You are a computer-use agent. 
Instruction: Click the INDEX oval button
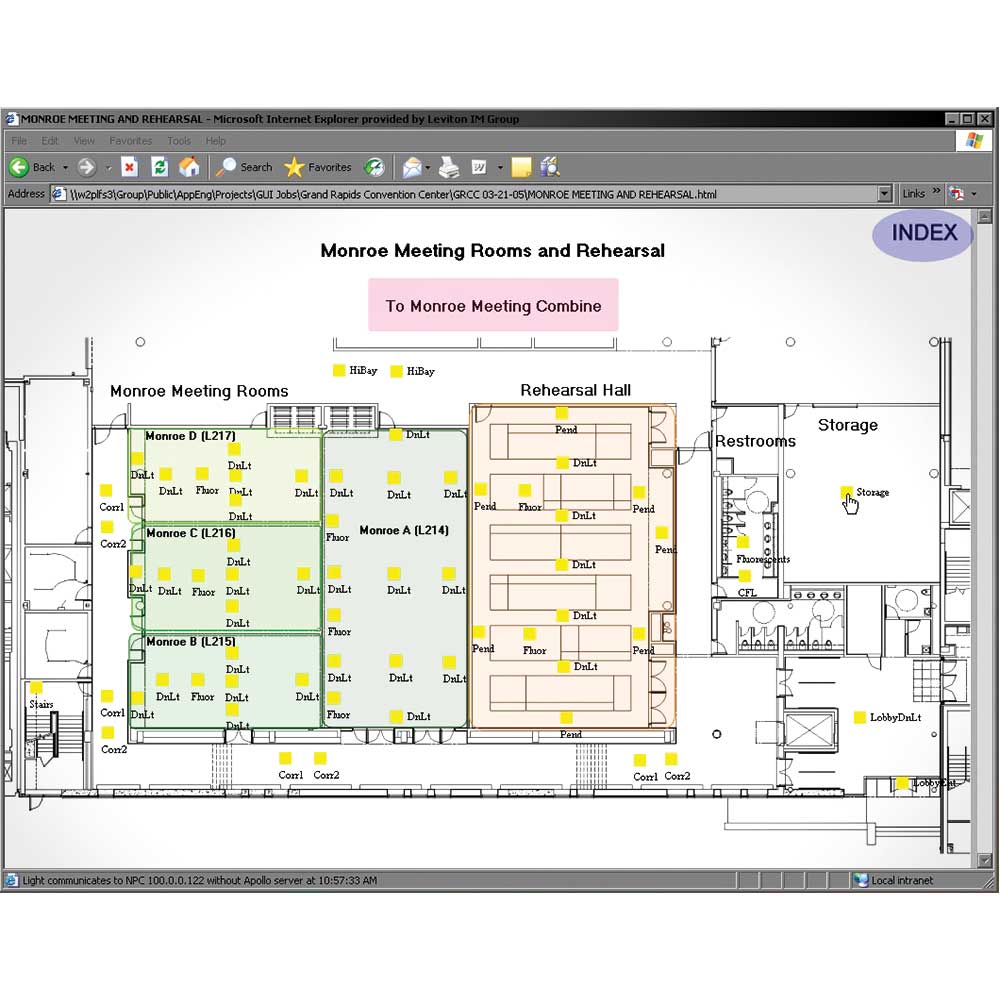point(921,235)
